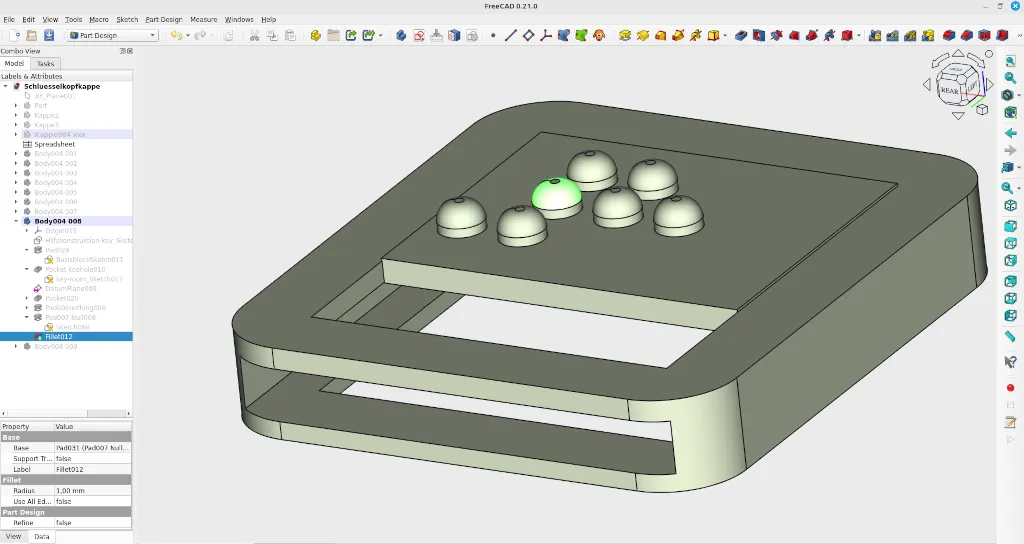Screen dimensions: 1024x544
Task: Click the Linear pattern icon
Action: 893,35
